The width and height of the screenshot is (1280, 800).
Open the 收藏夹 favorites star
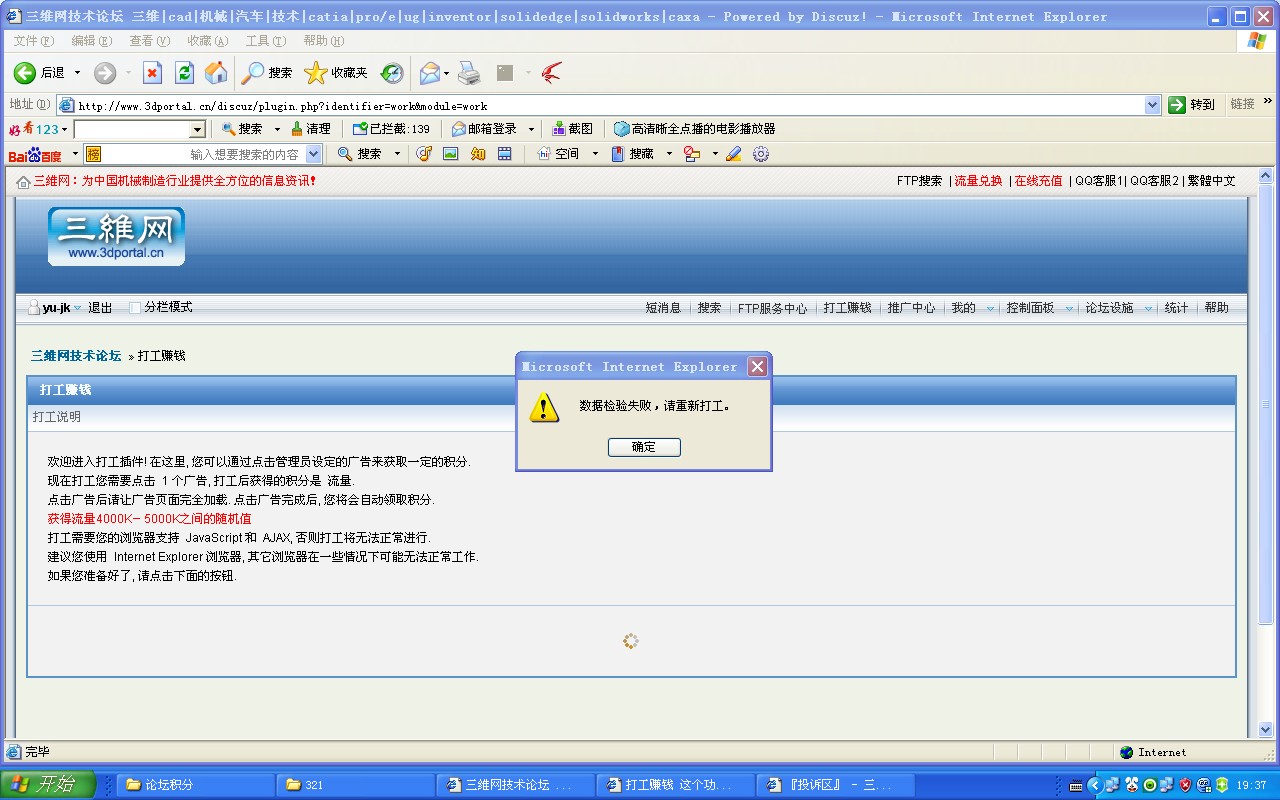tap(336, 73)
